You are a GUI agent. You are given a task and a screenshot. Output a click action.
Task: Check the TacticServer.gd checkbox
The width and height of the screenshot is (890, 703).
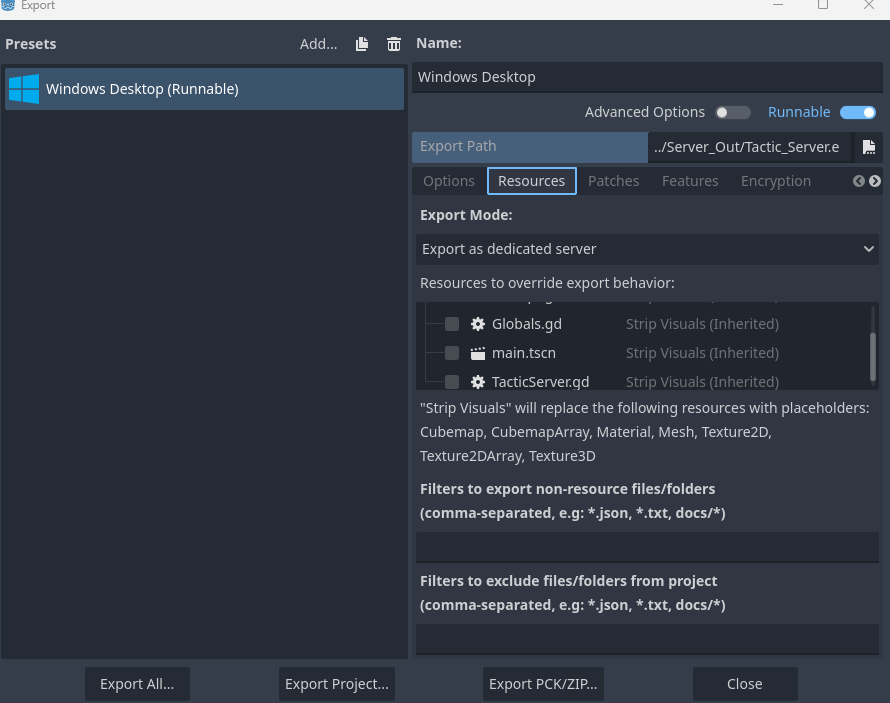point(452,382)
